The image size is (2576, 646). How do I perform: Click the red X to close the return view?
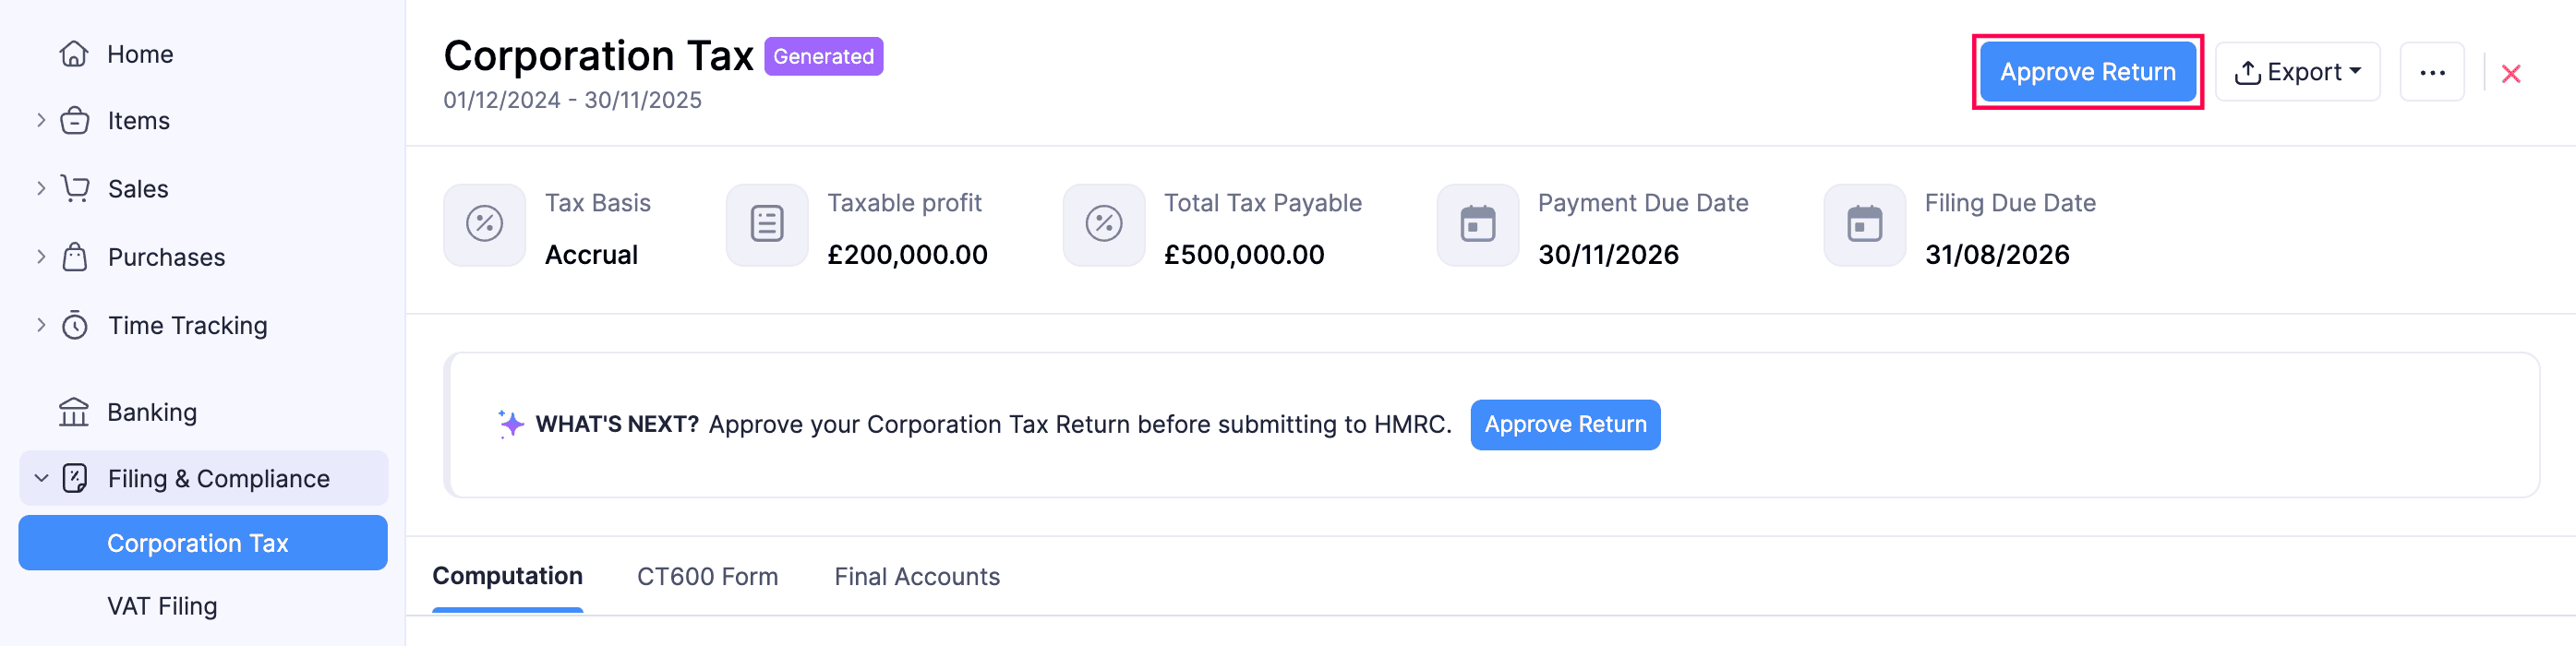pos(2511,73)
